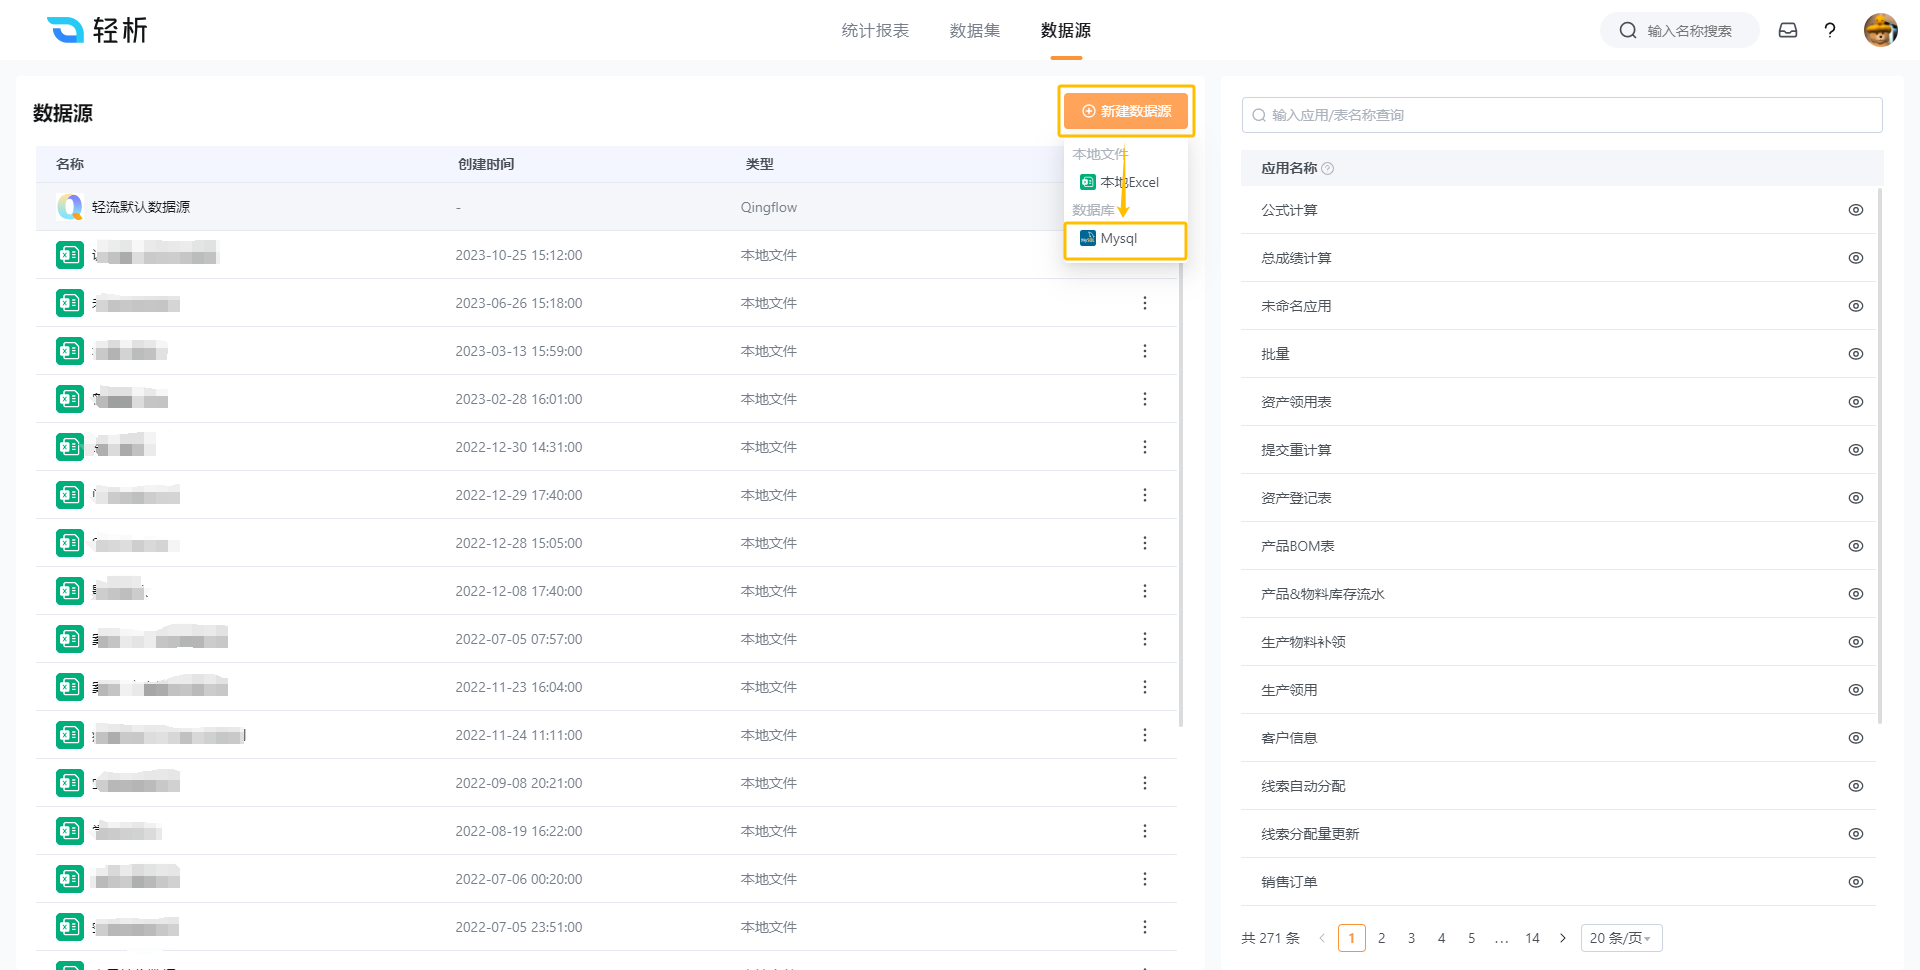Open the 轻析 logo home link
This screenshot has height=970, width=1920.
coord(97,30)
